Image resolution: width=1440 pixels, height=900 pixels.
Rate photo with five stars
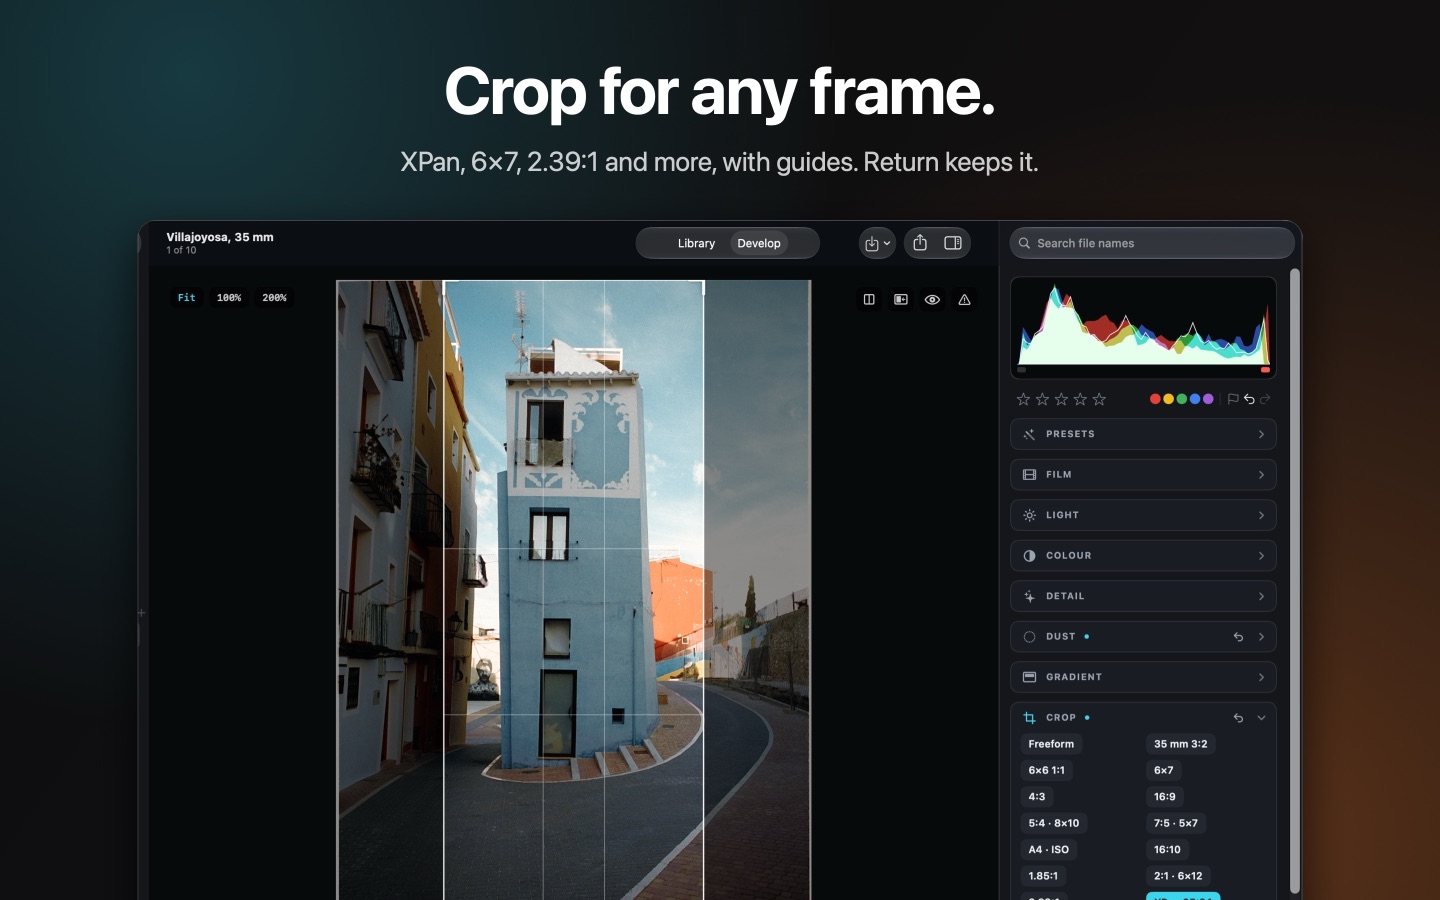click(x=1099, y=399)
